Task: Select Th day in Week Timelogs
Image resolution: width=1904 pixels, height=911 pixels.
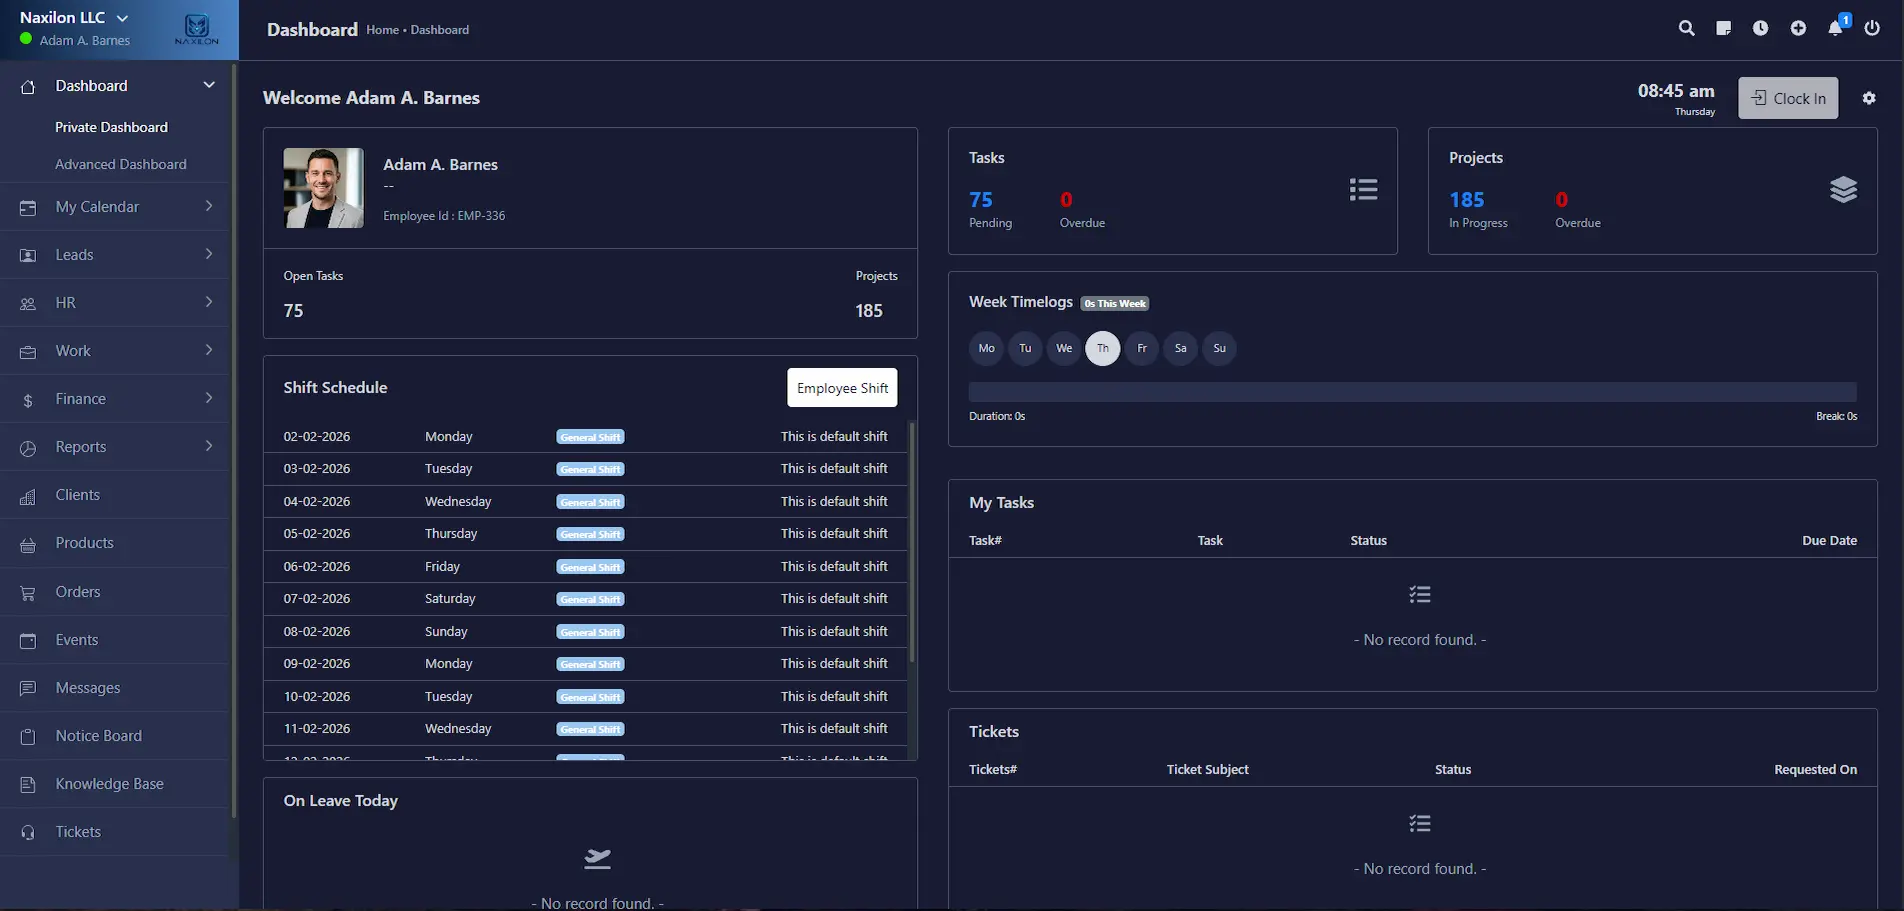Action: [x=1103, y=348]
